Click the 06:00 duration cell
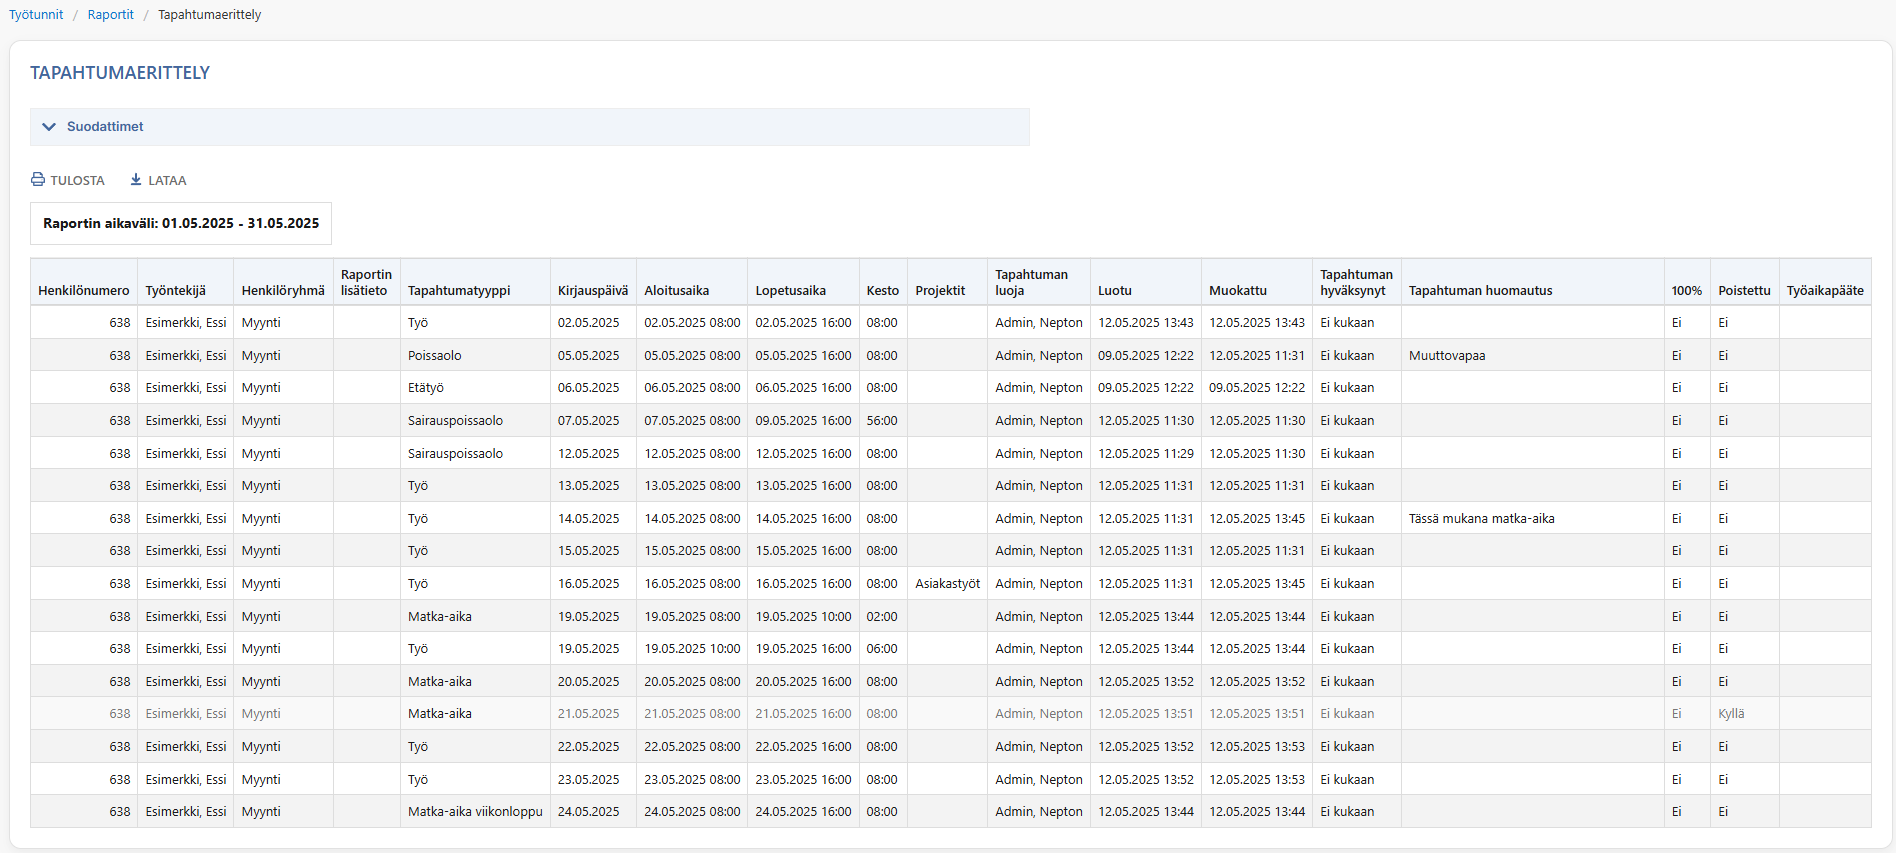This screenshot has width=1896, height=853. click(x=882, y=649)
